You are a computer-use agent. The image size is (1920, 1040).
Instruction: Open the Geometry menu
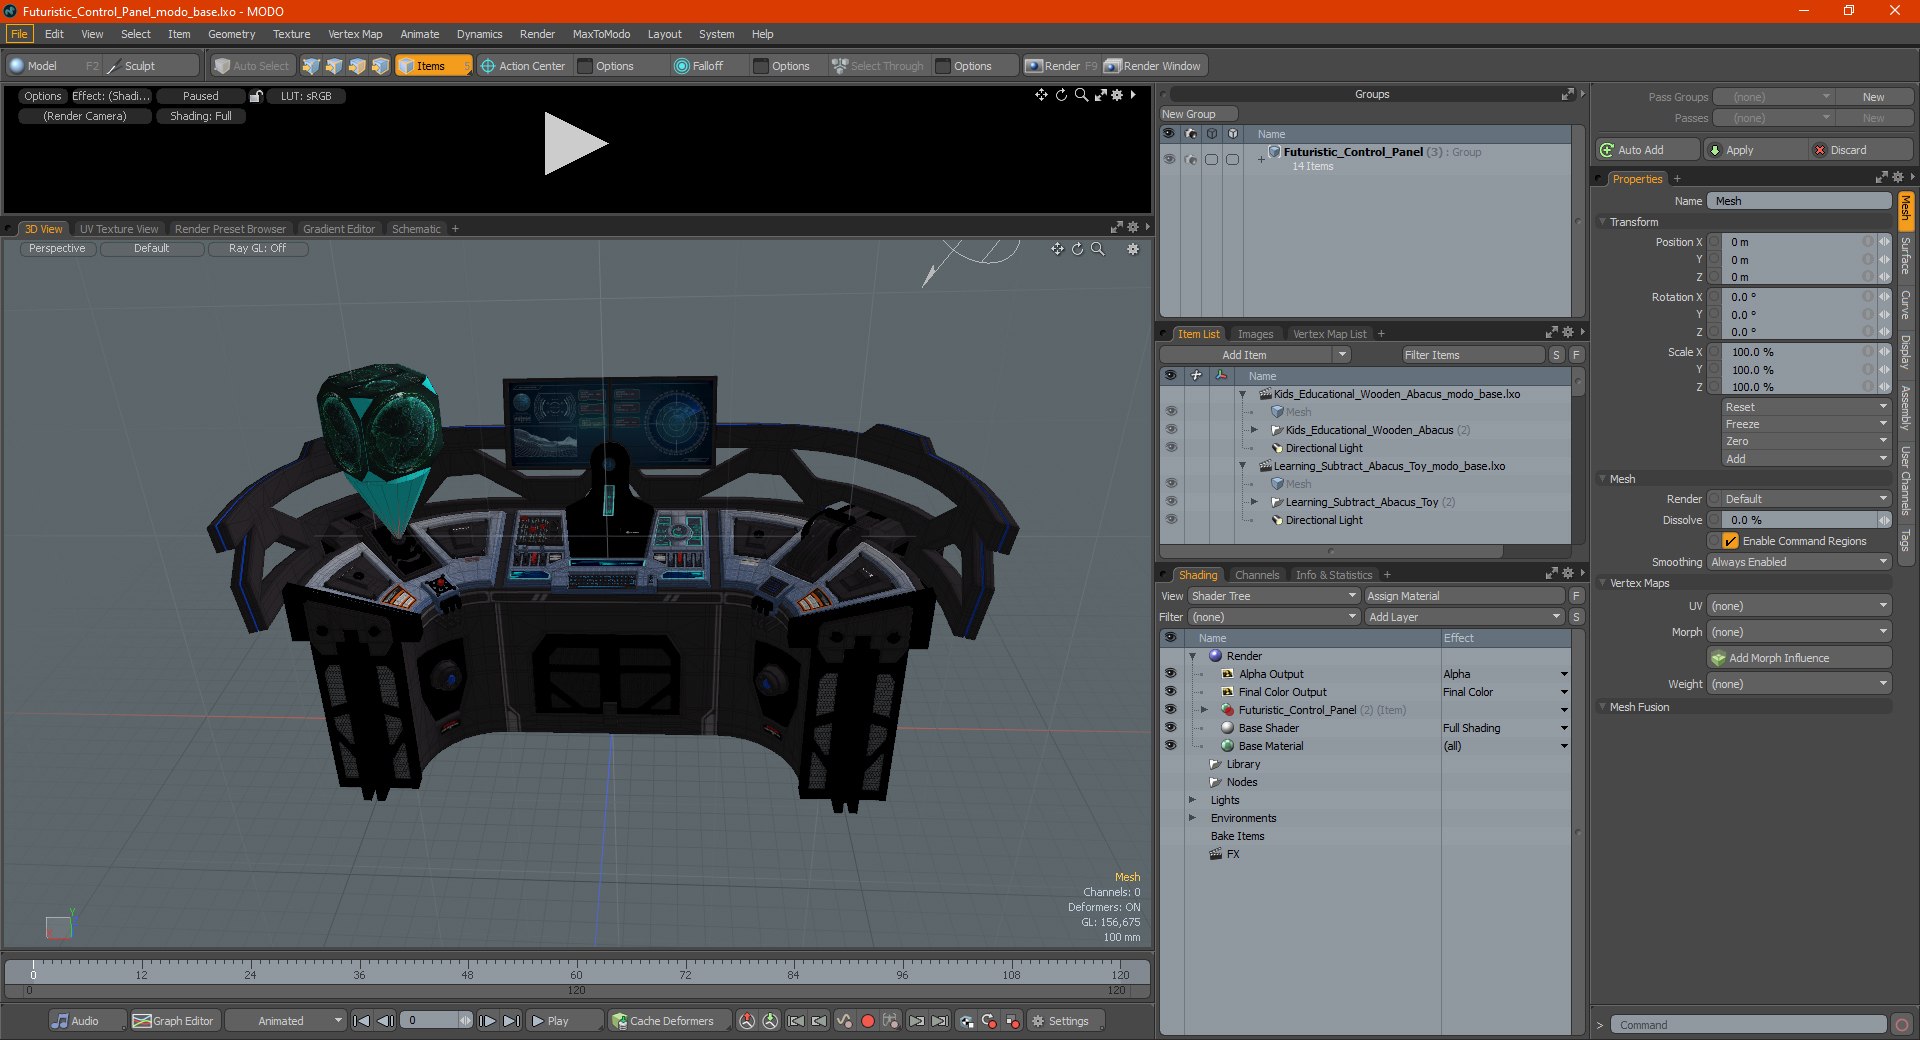pyautogui.click(x=231, y=34)
